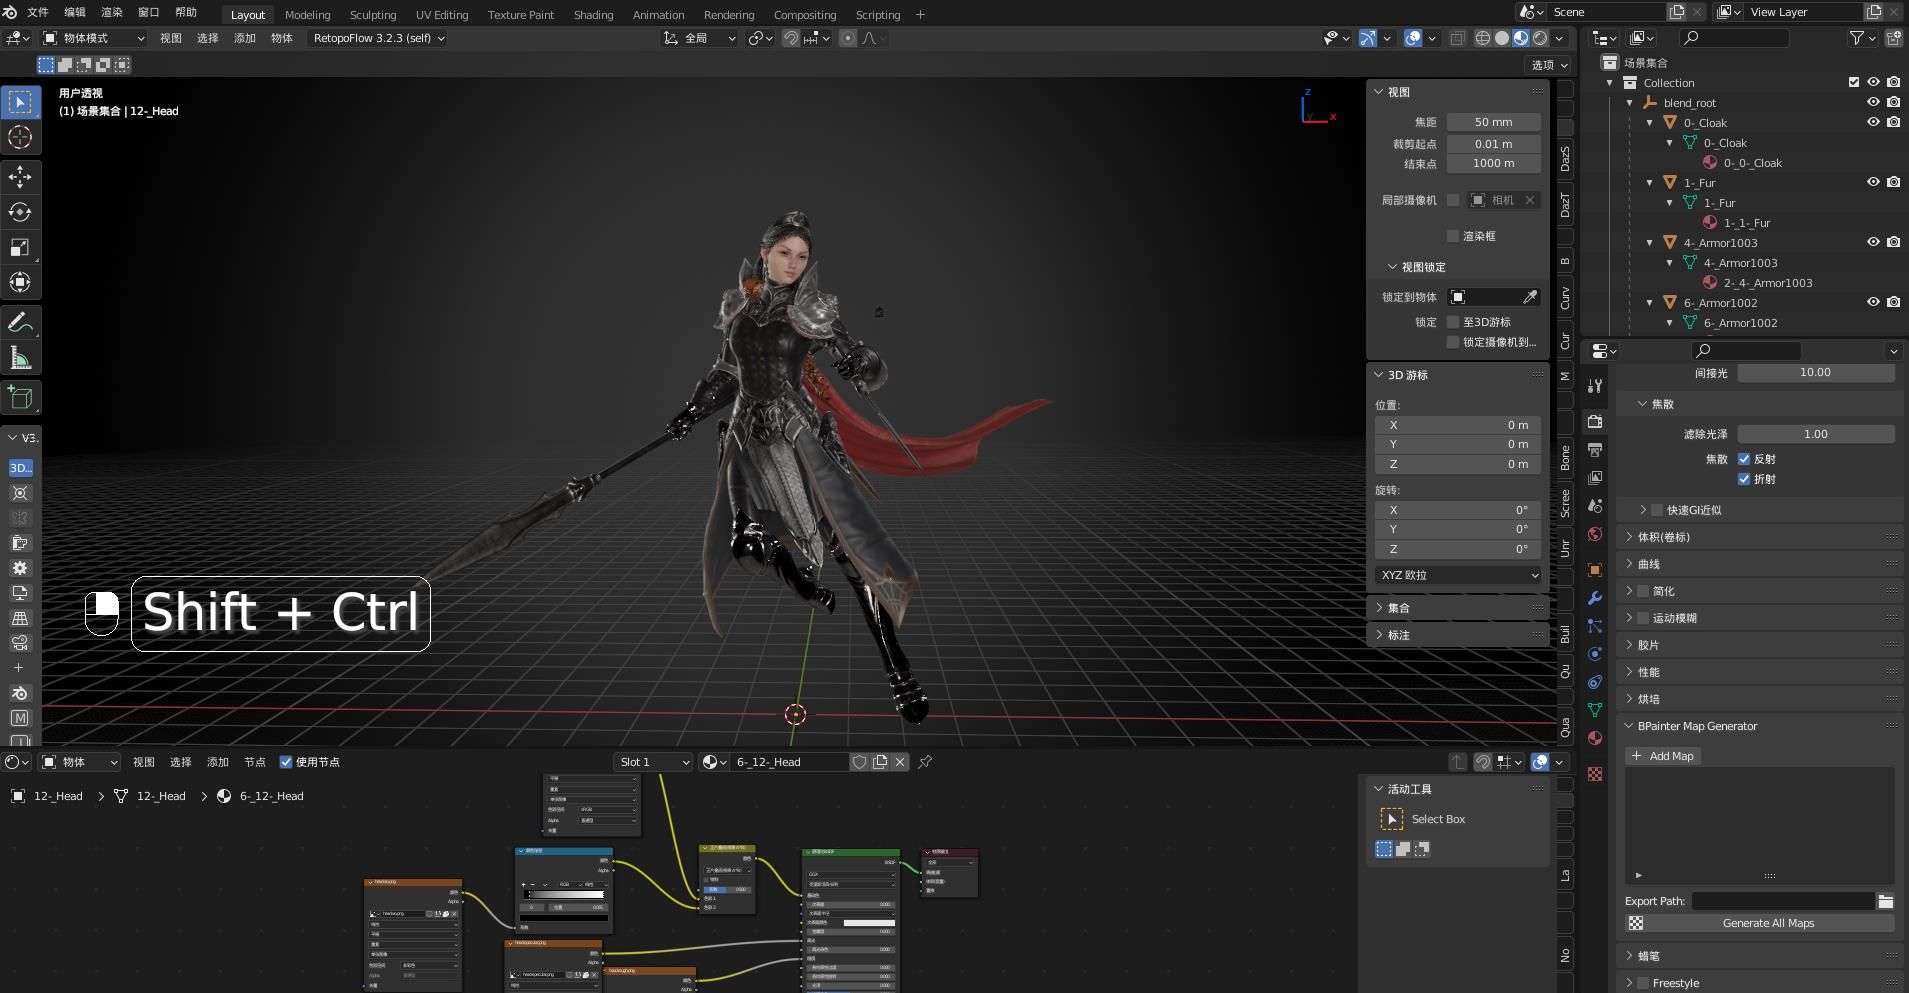Image resolution: width=1909 pixels, height=993 pixels.
Task: Adjust the 滤除光泽 slider value
Action: click(x=1815, y=434)
